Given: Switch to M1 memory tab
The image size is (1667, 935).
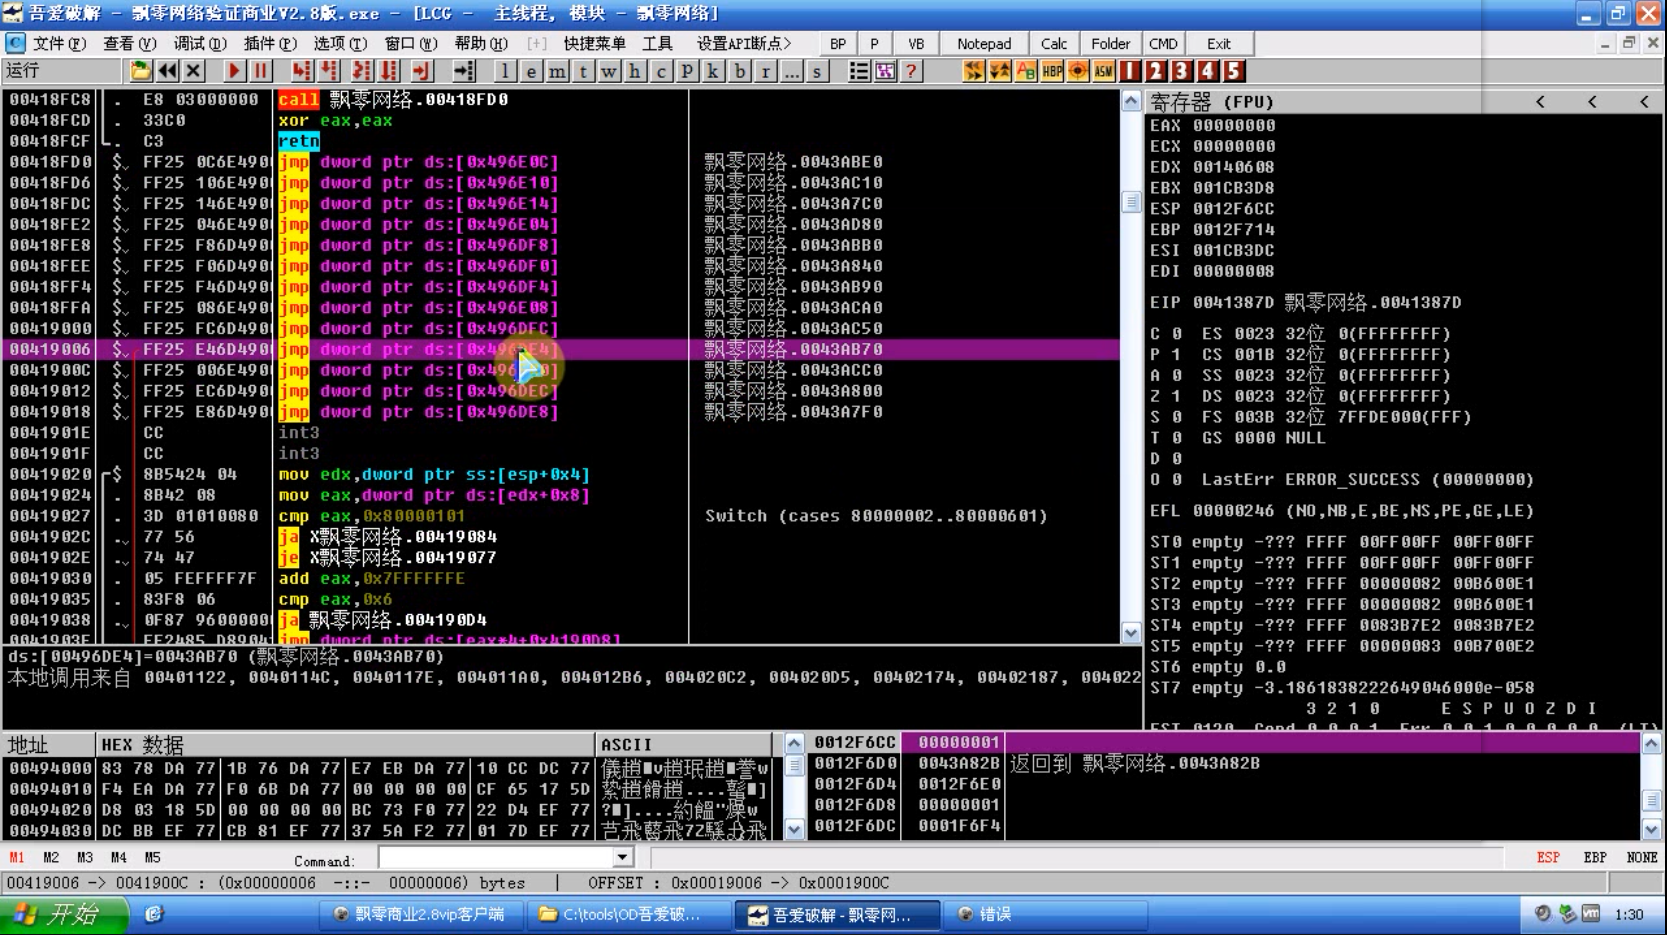Looking at the screenshot, I should 17,857.
